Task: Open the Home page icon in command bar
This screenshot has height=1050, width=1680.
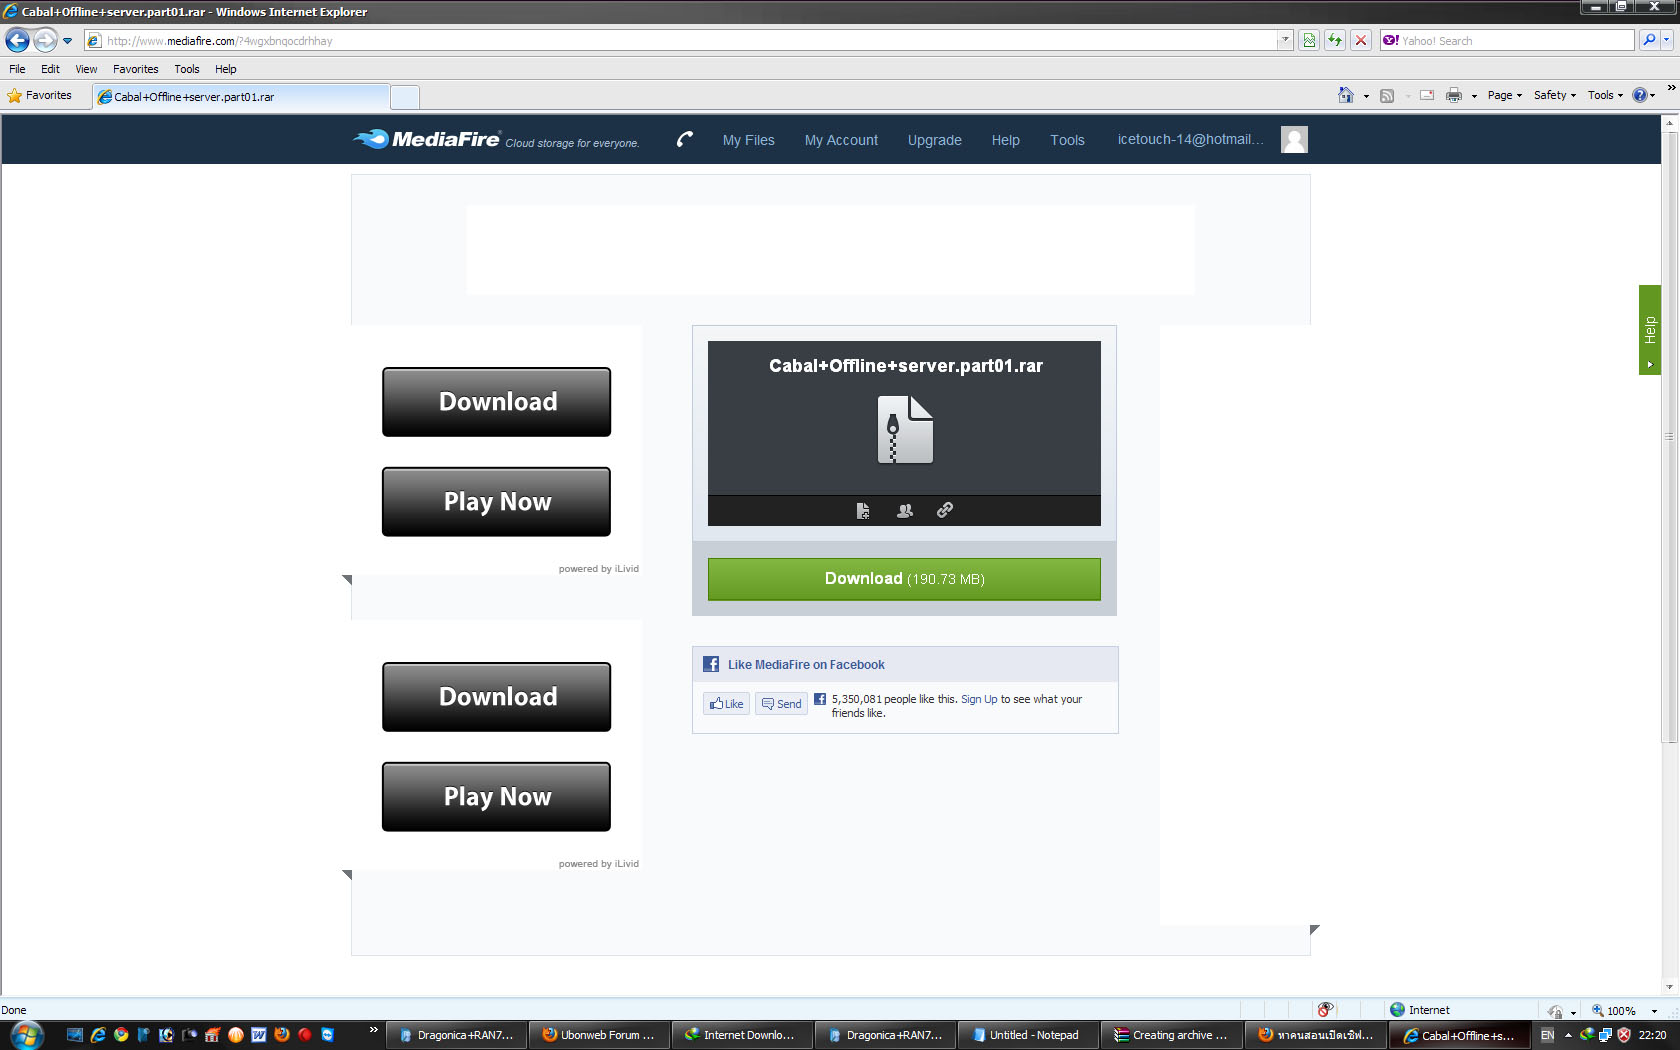Action: click(1346, 95)
